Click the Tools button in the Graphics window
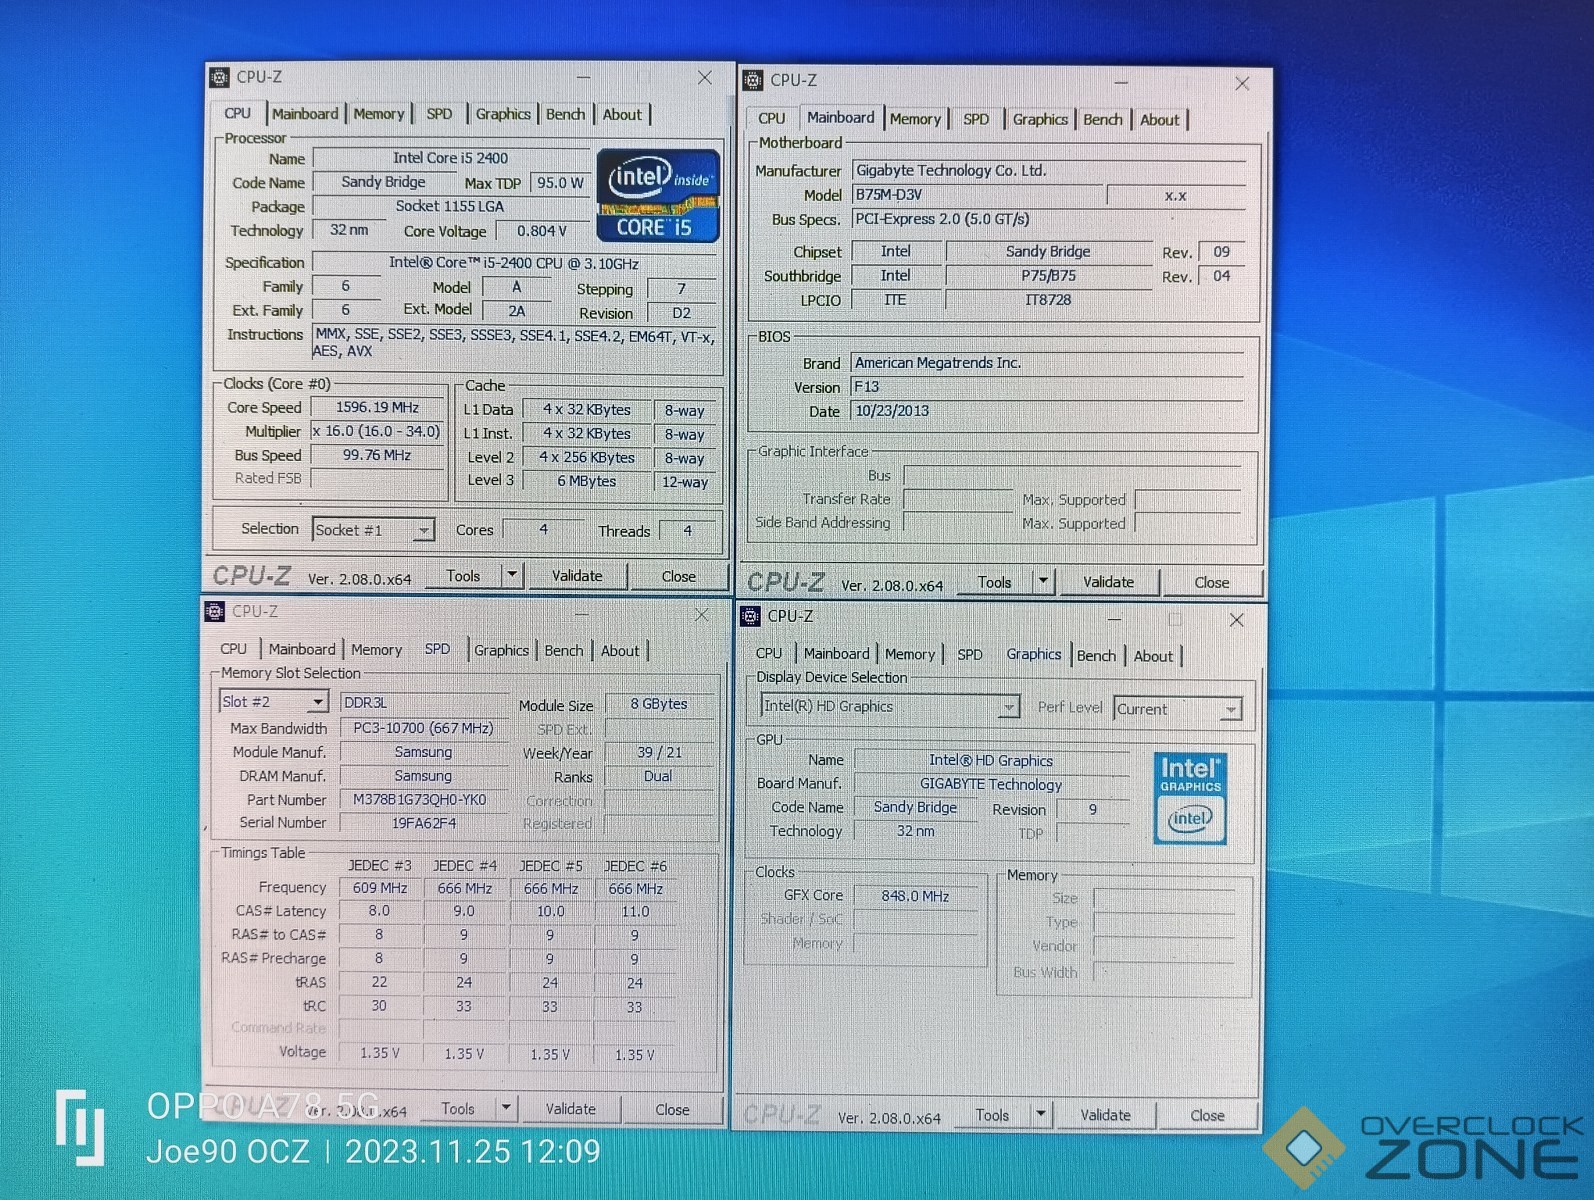 point(992,1114)
